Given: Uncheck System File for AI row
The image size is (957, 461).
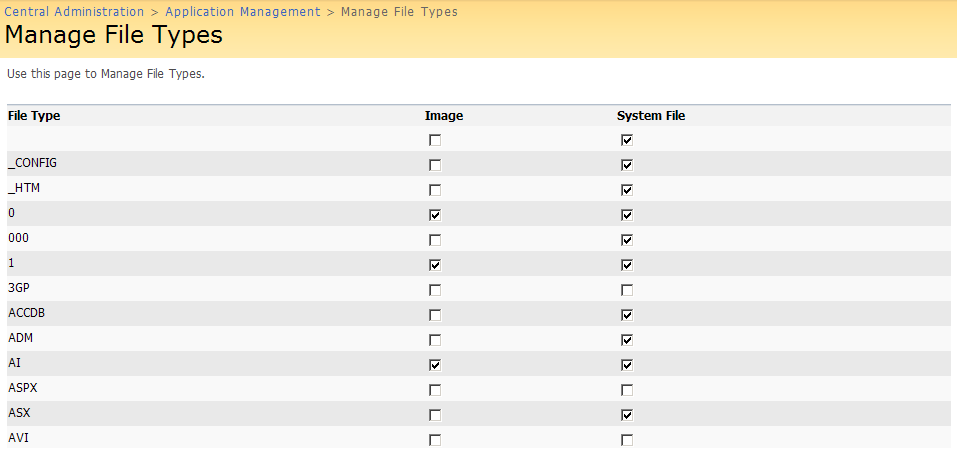Looking at the screenshot, I should point(627,365).
